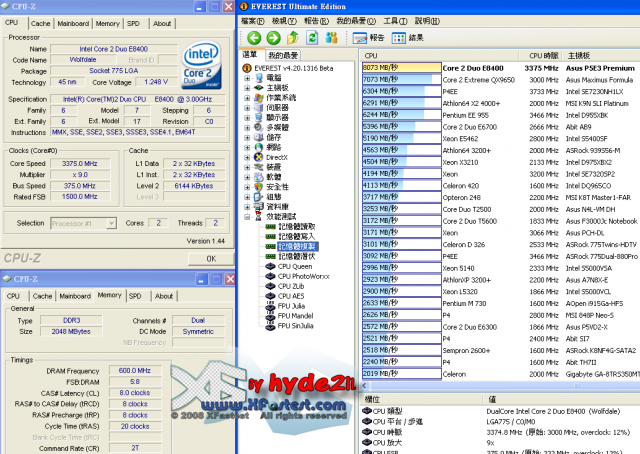Open the FPU Julia benchmark icon
This screenshot has width=640, height=454.
click(x=270, y=306)
